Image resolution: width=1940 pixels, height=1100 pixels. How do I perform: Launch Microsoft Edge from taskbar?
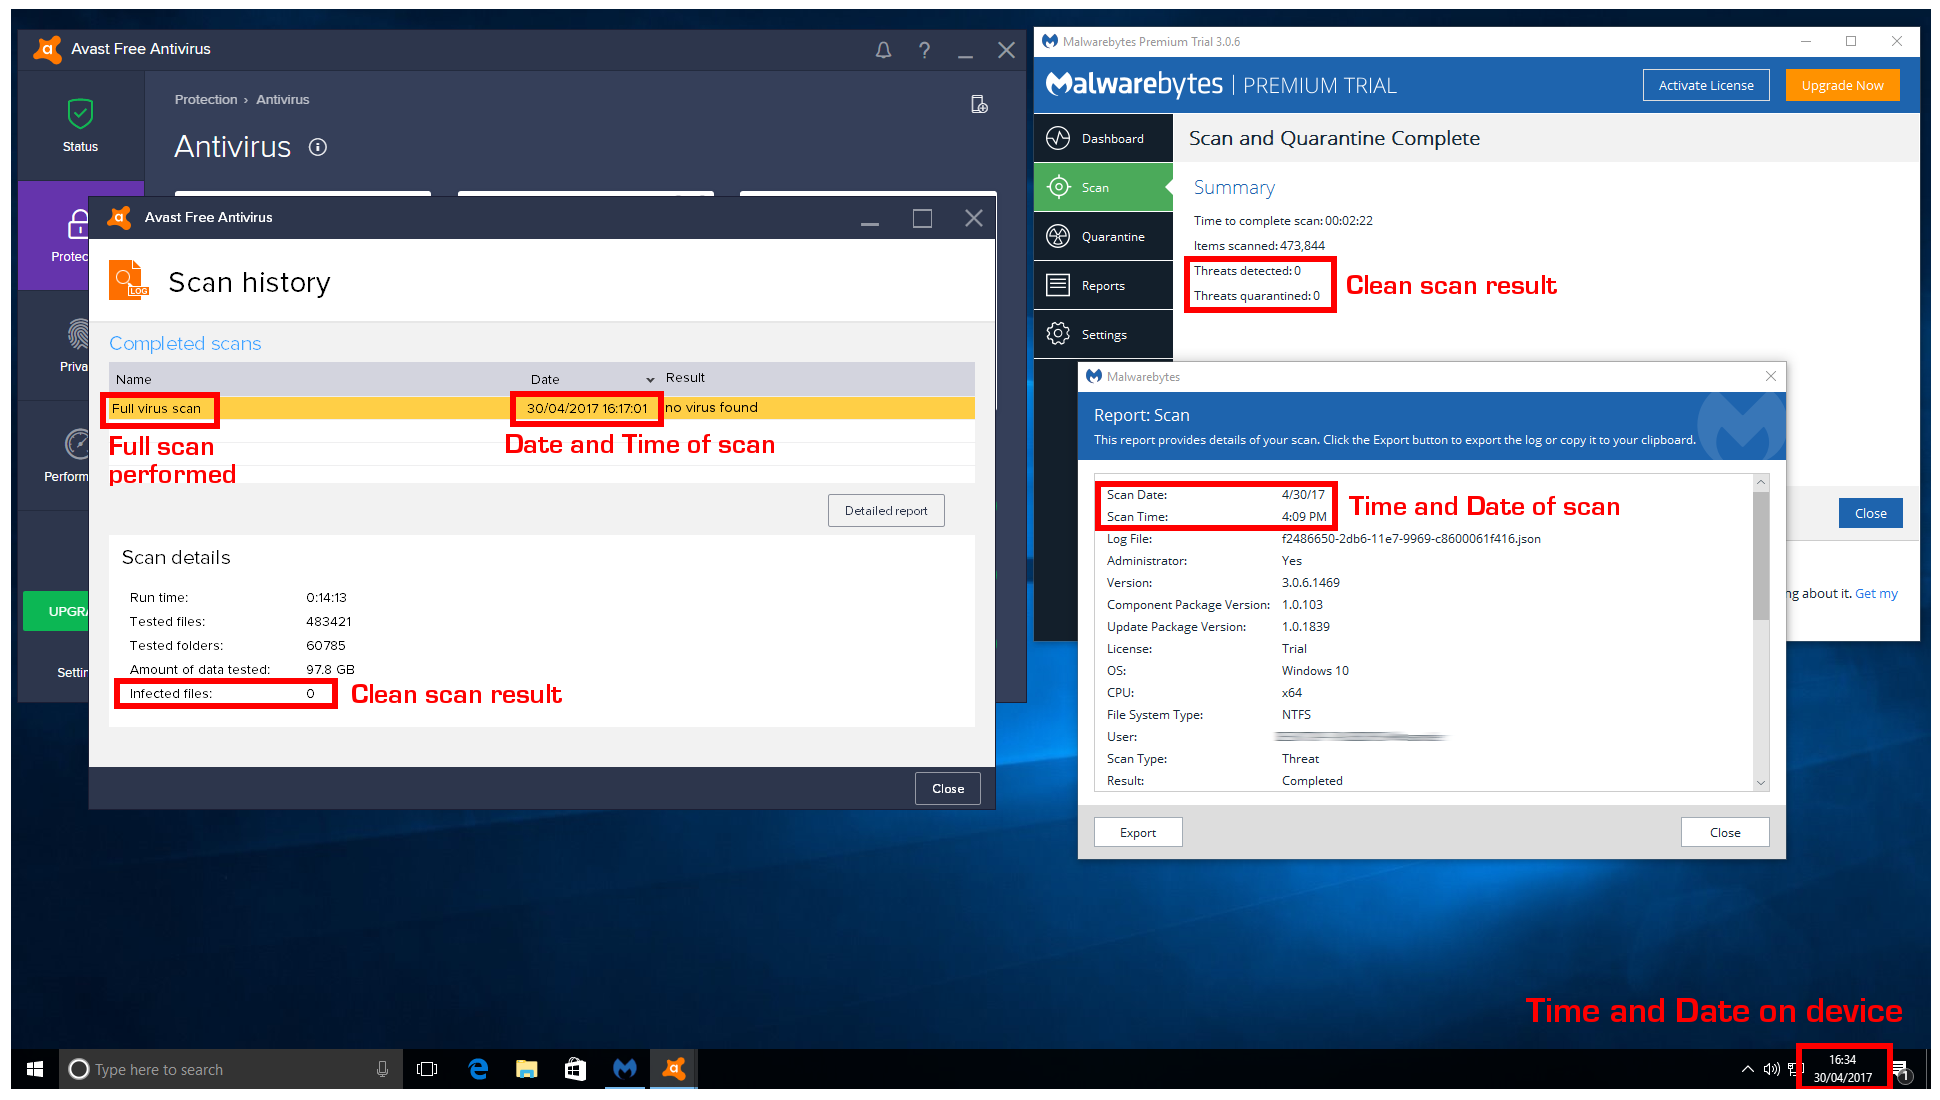pos(478,1069)
